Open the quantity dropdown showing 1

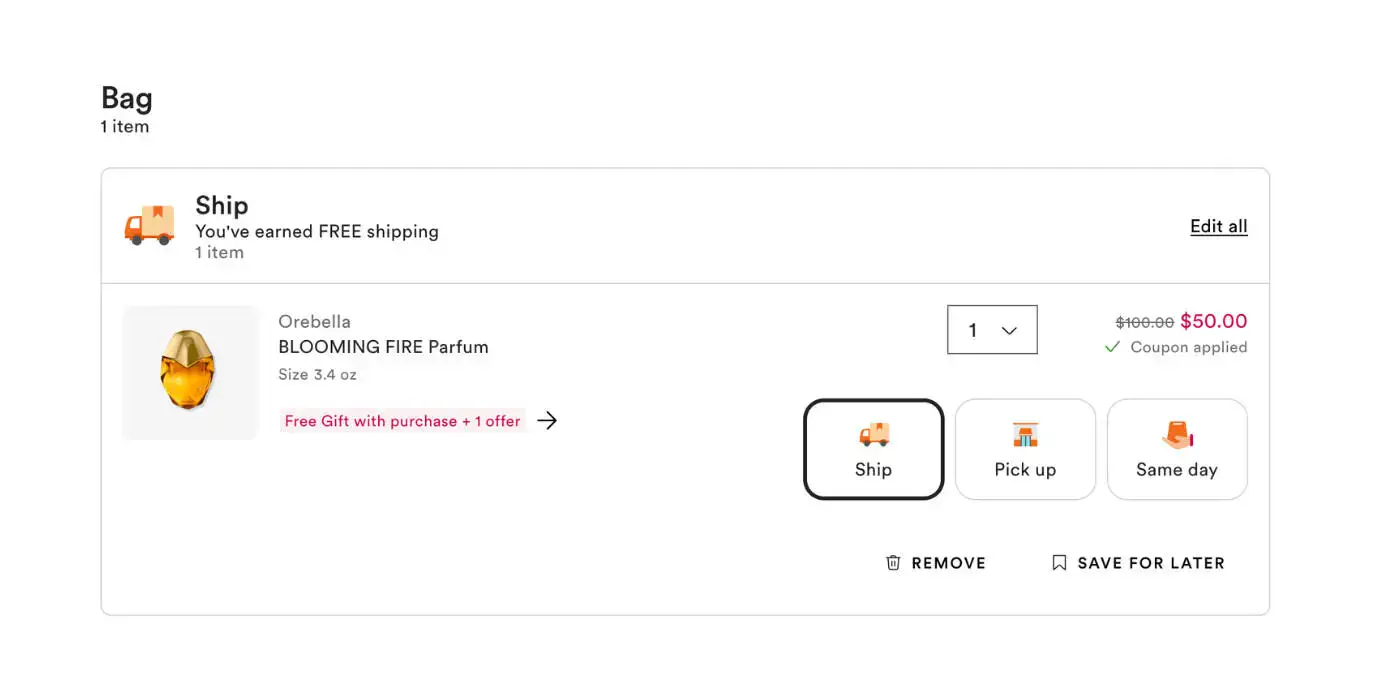pos(992,330)
